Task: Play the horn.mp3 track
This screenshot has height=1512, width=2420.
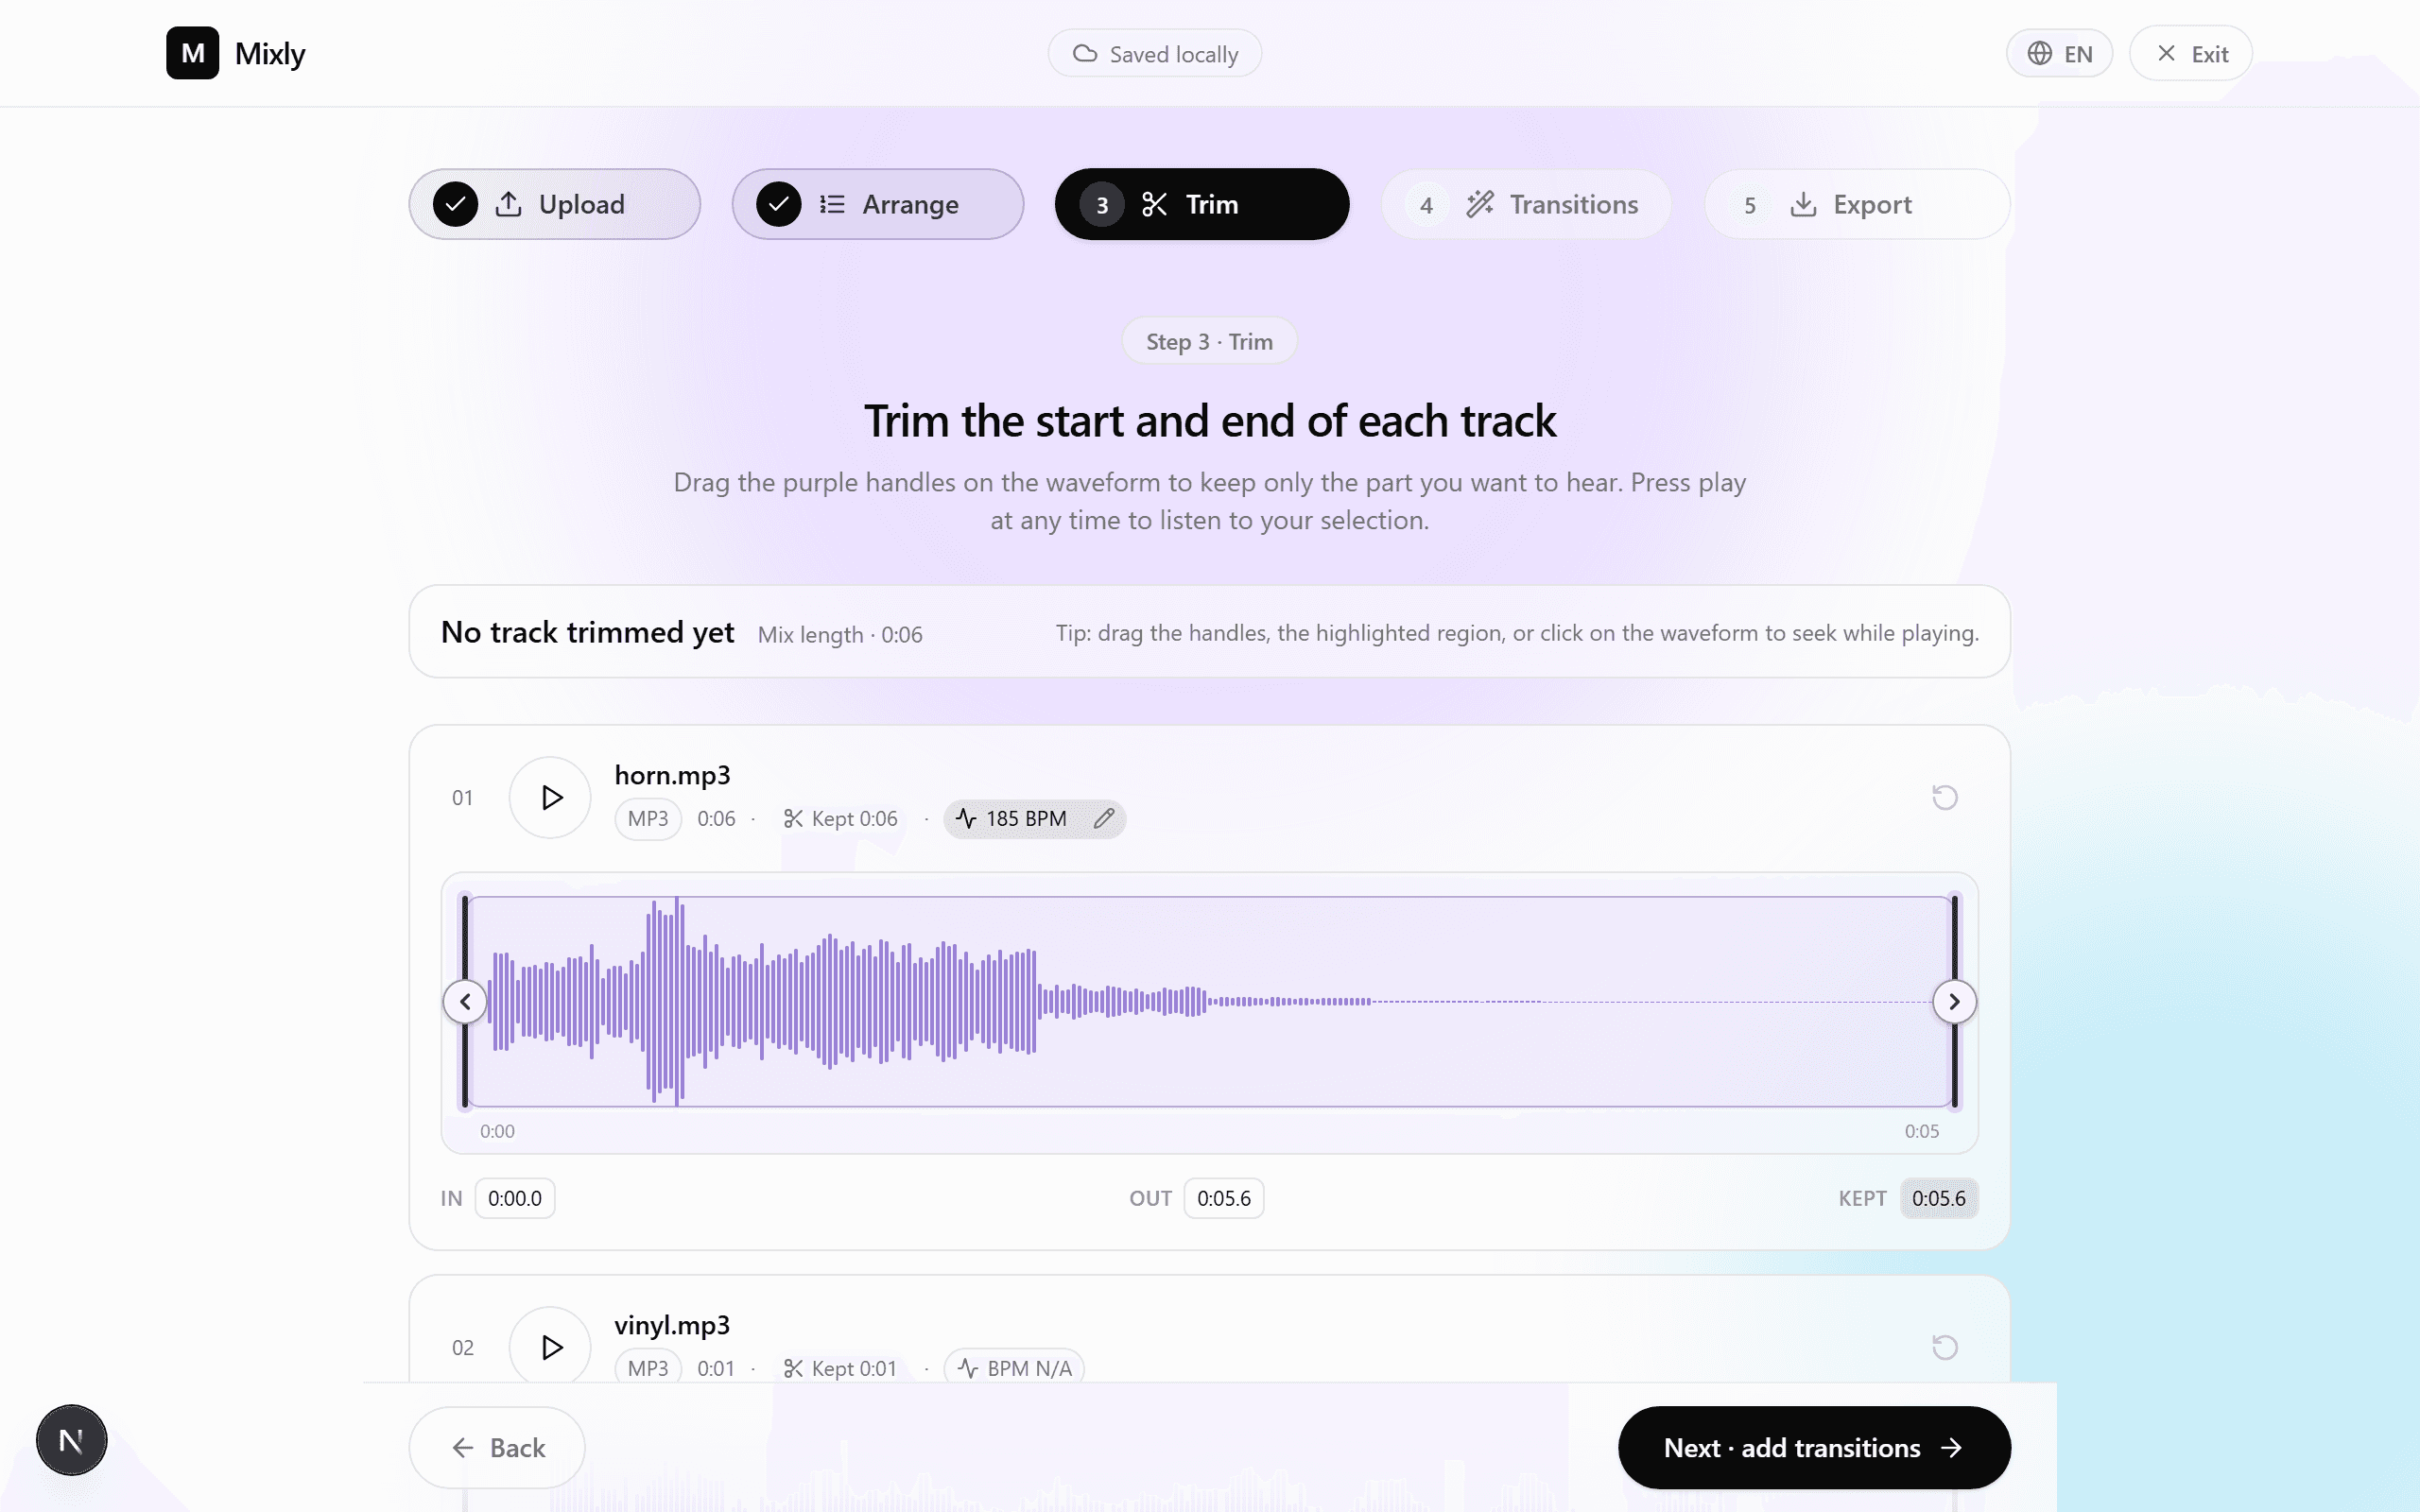Action: [x=550, y=797]
